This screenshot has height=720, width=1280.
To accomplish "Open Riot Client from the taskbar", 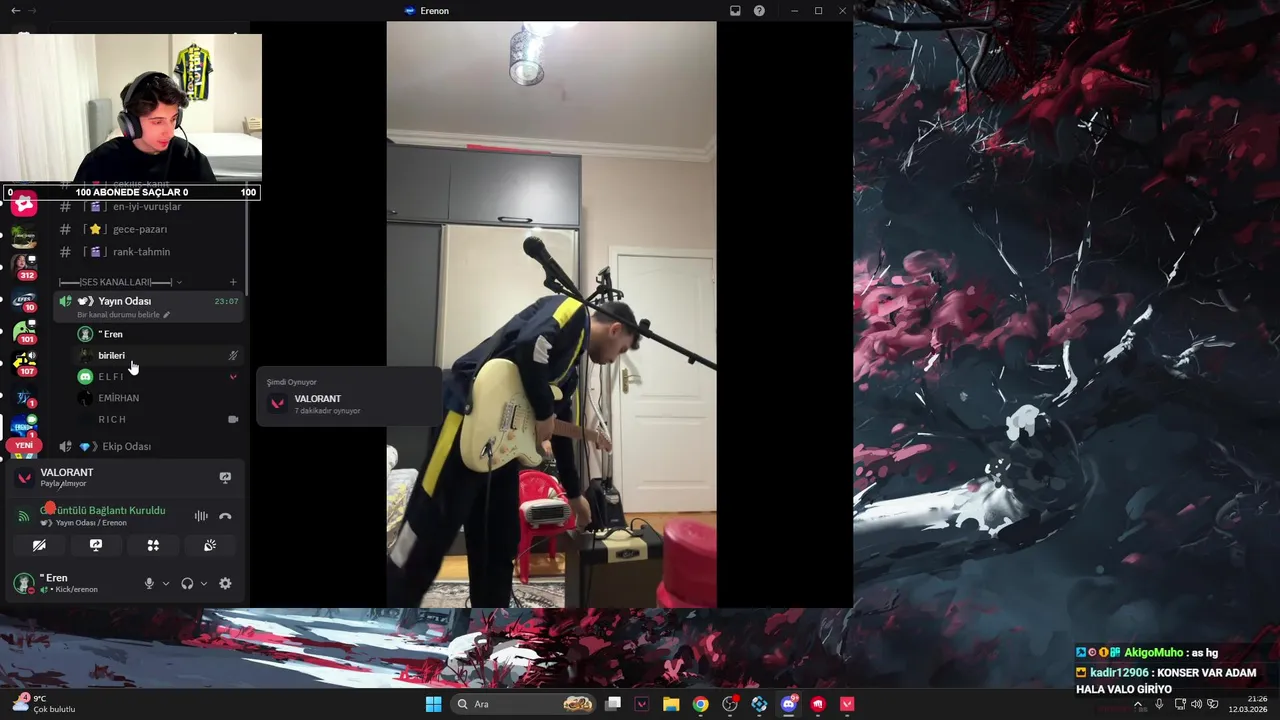I will coord(818,704).
